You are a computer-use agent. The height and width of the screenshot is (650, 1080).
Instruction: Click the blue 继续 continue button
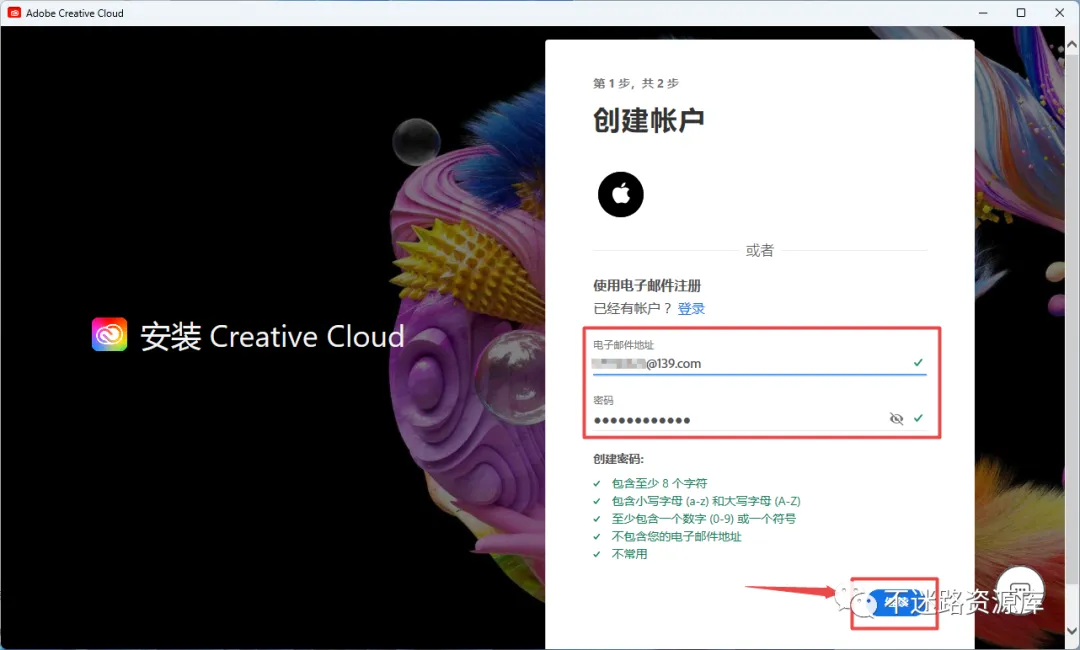[895, 602]
